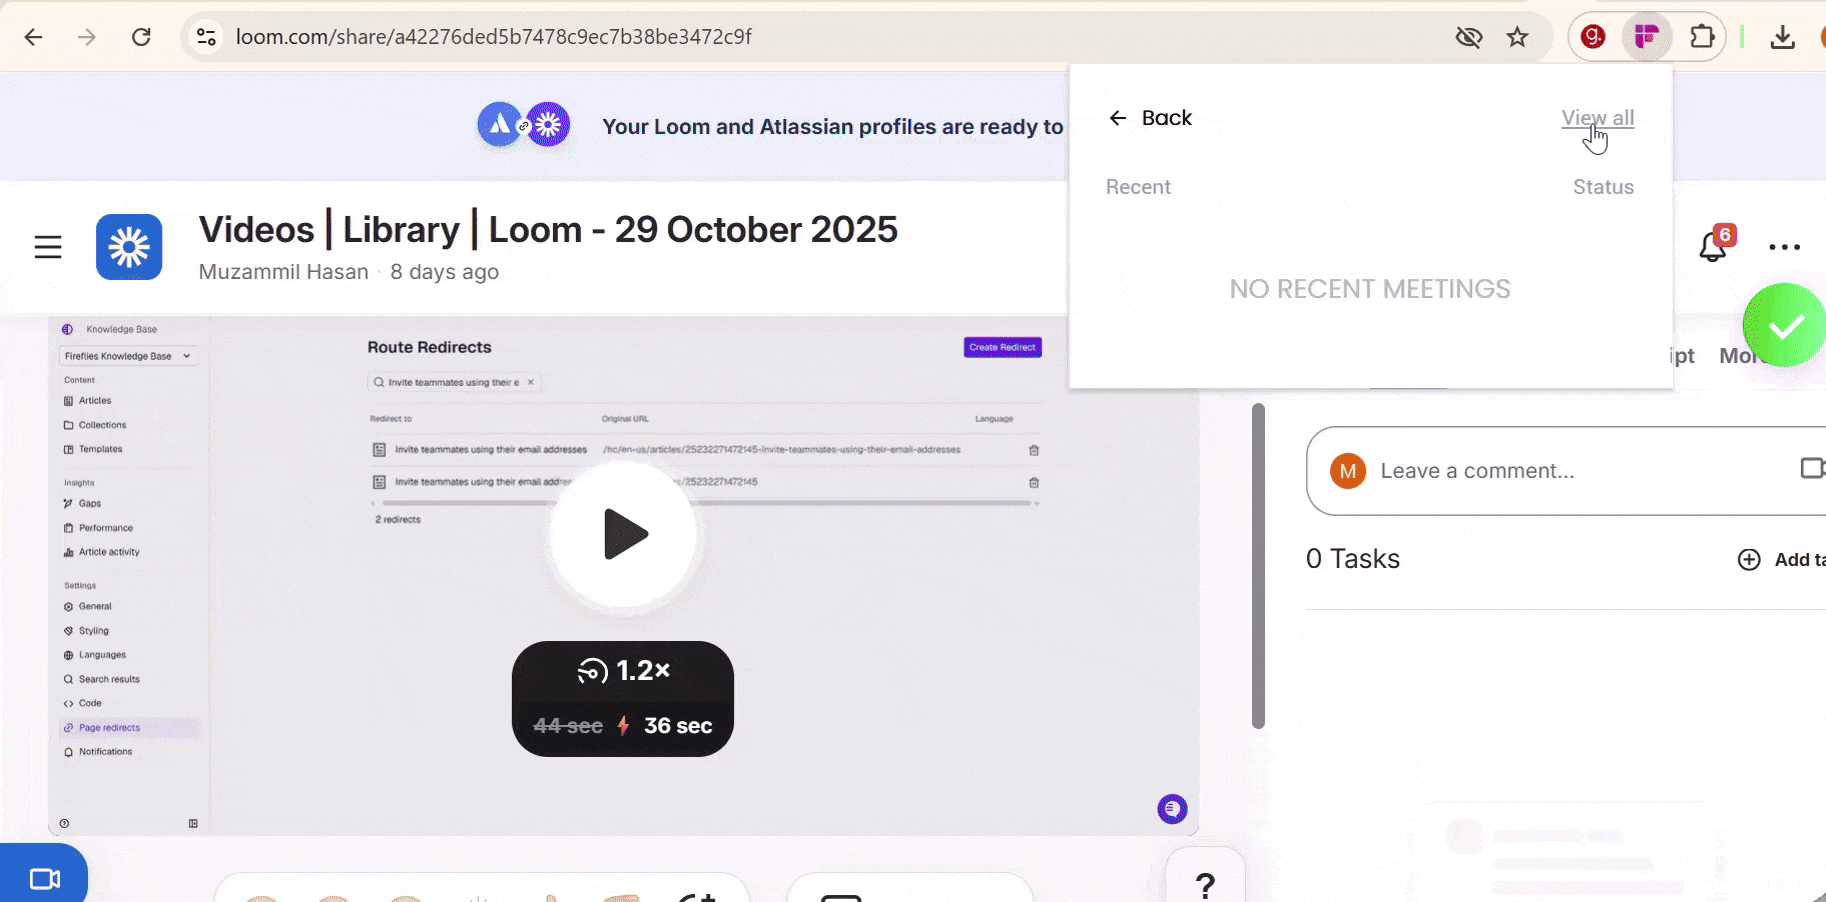Toggle the tracking protection eye icon

(x=1468, y=37)
